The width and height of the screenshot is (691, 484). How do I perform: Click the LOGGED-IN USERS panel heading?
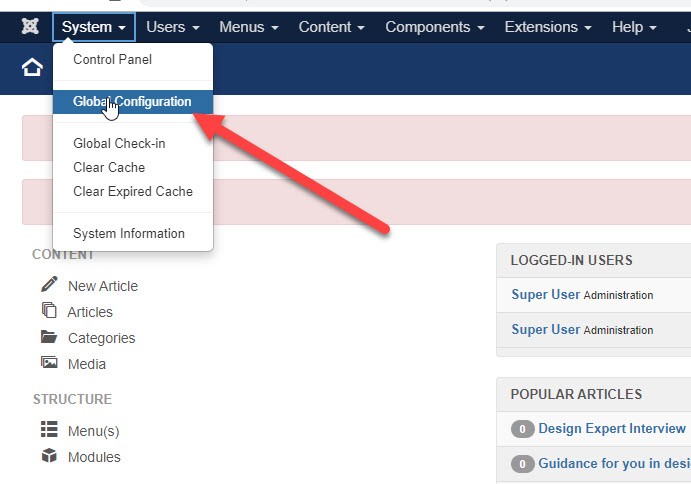click(x=571, y=260)
